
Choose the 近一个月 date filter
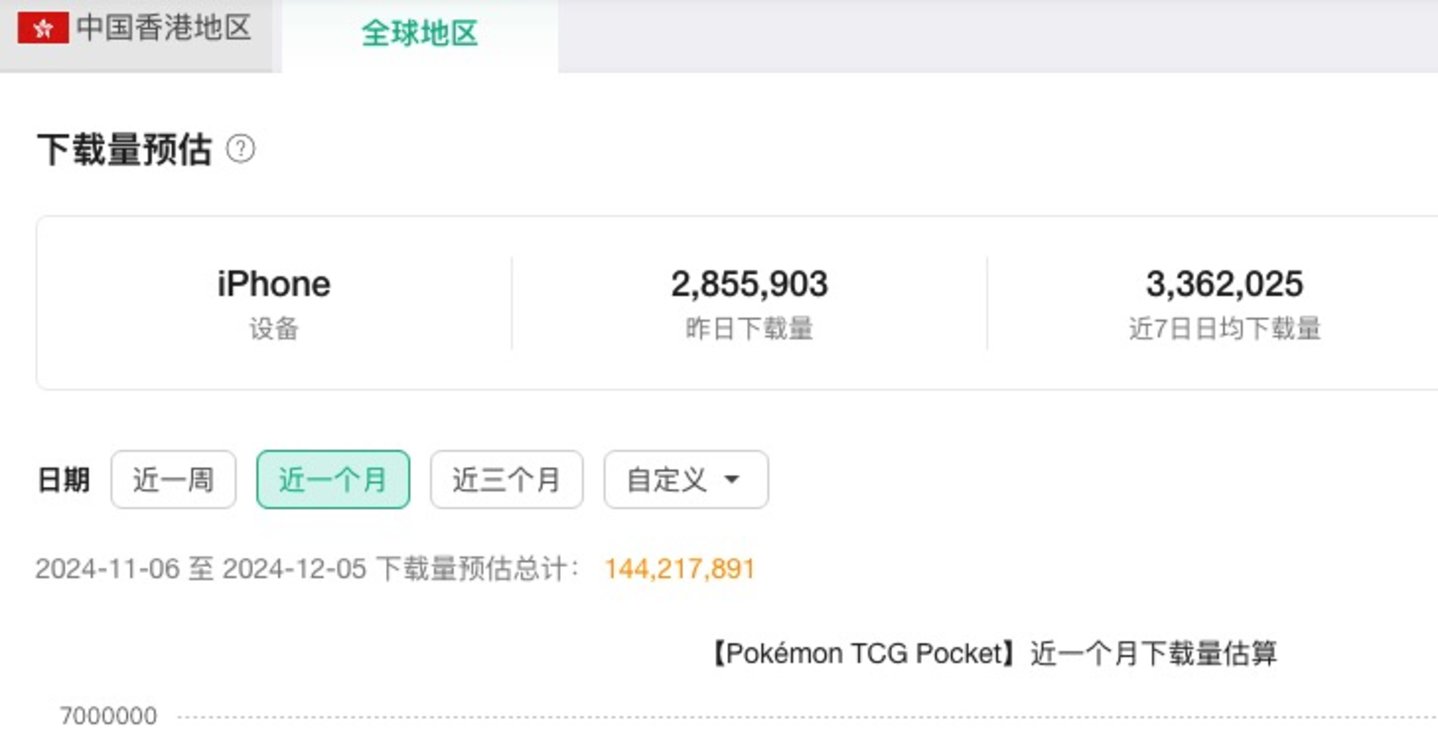(333, 480)
